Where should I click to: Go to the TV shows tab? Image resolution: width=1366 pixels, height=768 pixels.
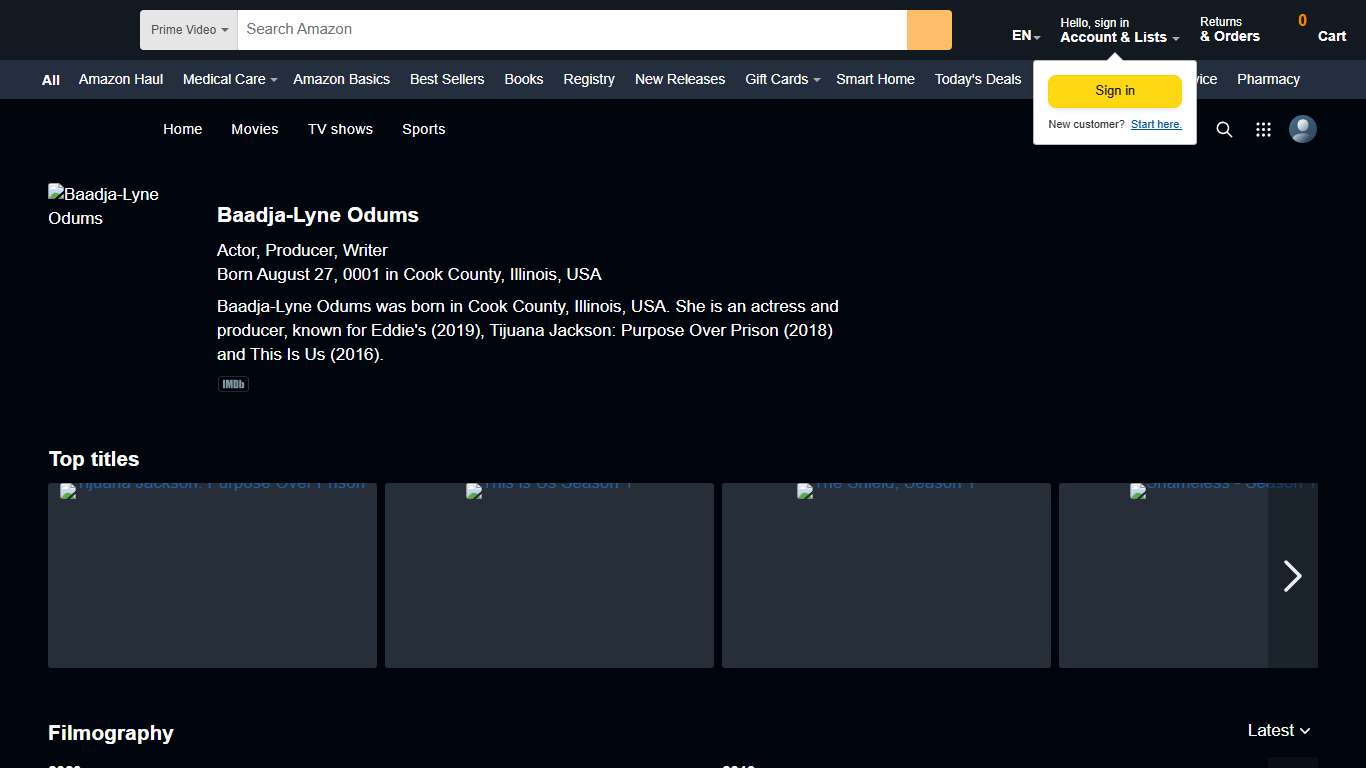[340, 129]
